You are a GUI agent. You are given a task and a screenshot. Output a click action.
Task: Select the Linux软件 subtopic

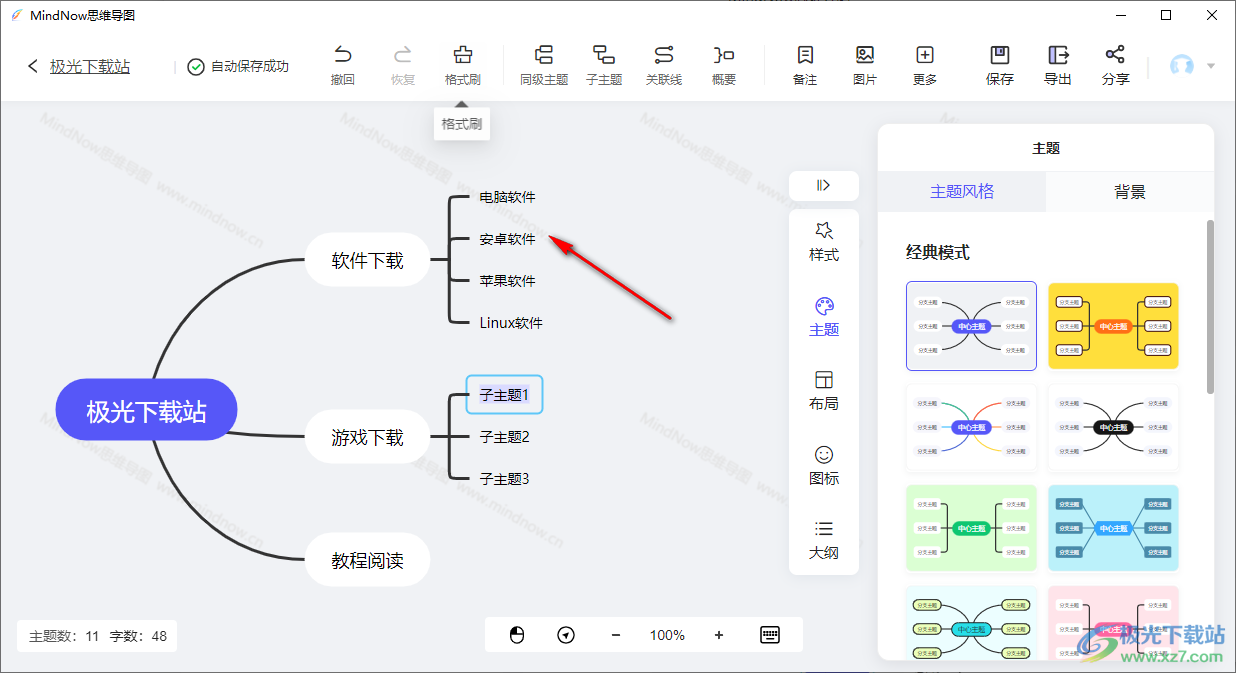click(x=511, y=323)
